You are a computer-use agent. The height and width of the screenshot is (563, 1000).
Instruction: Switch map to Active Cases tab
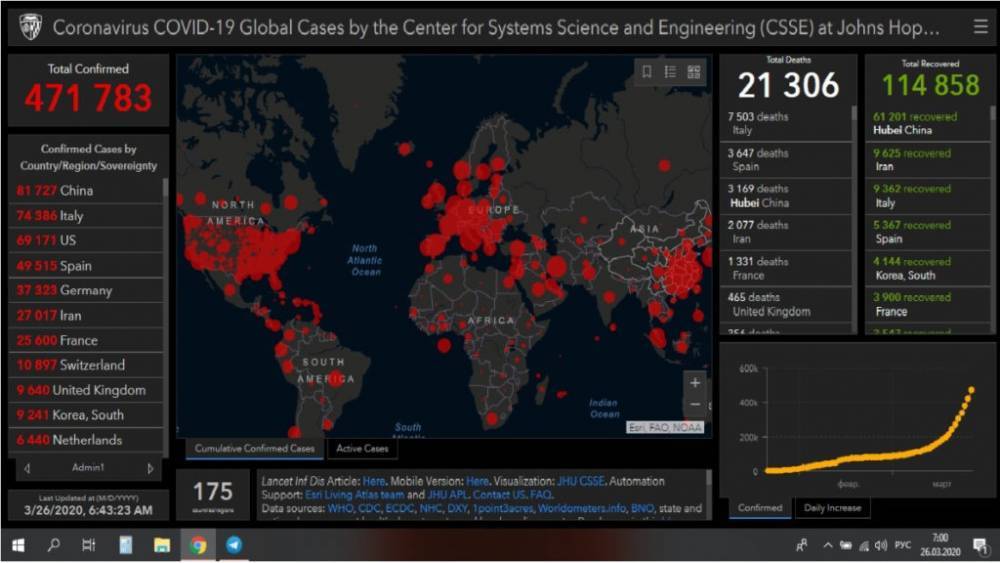click(362, 449)
